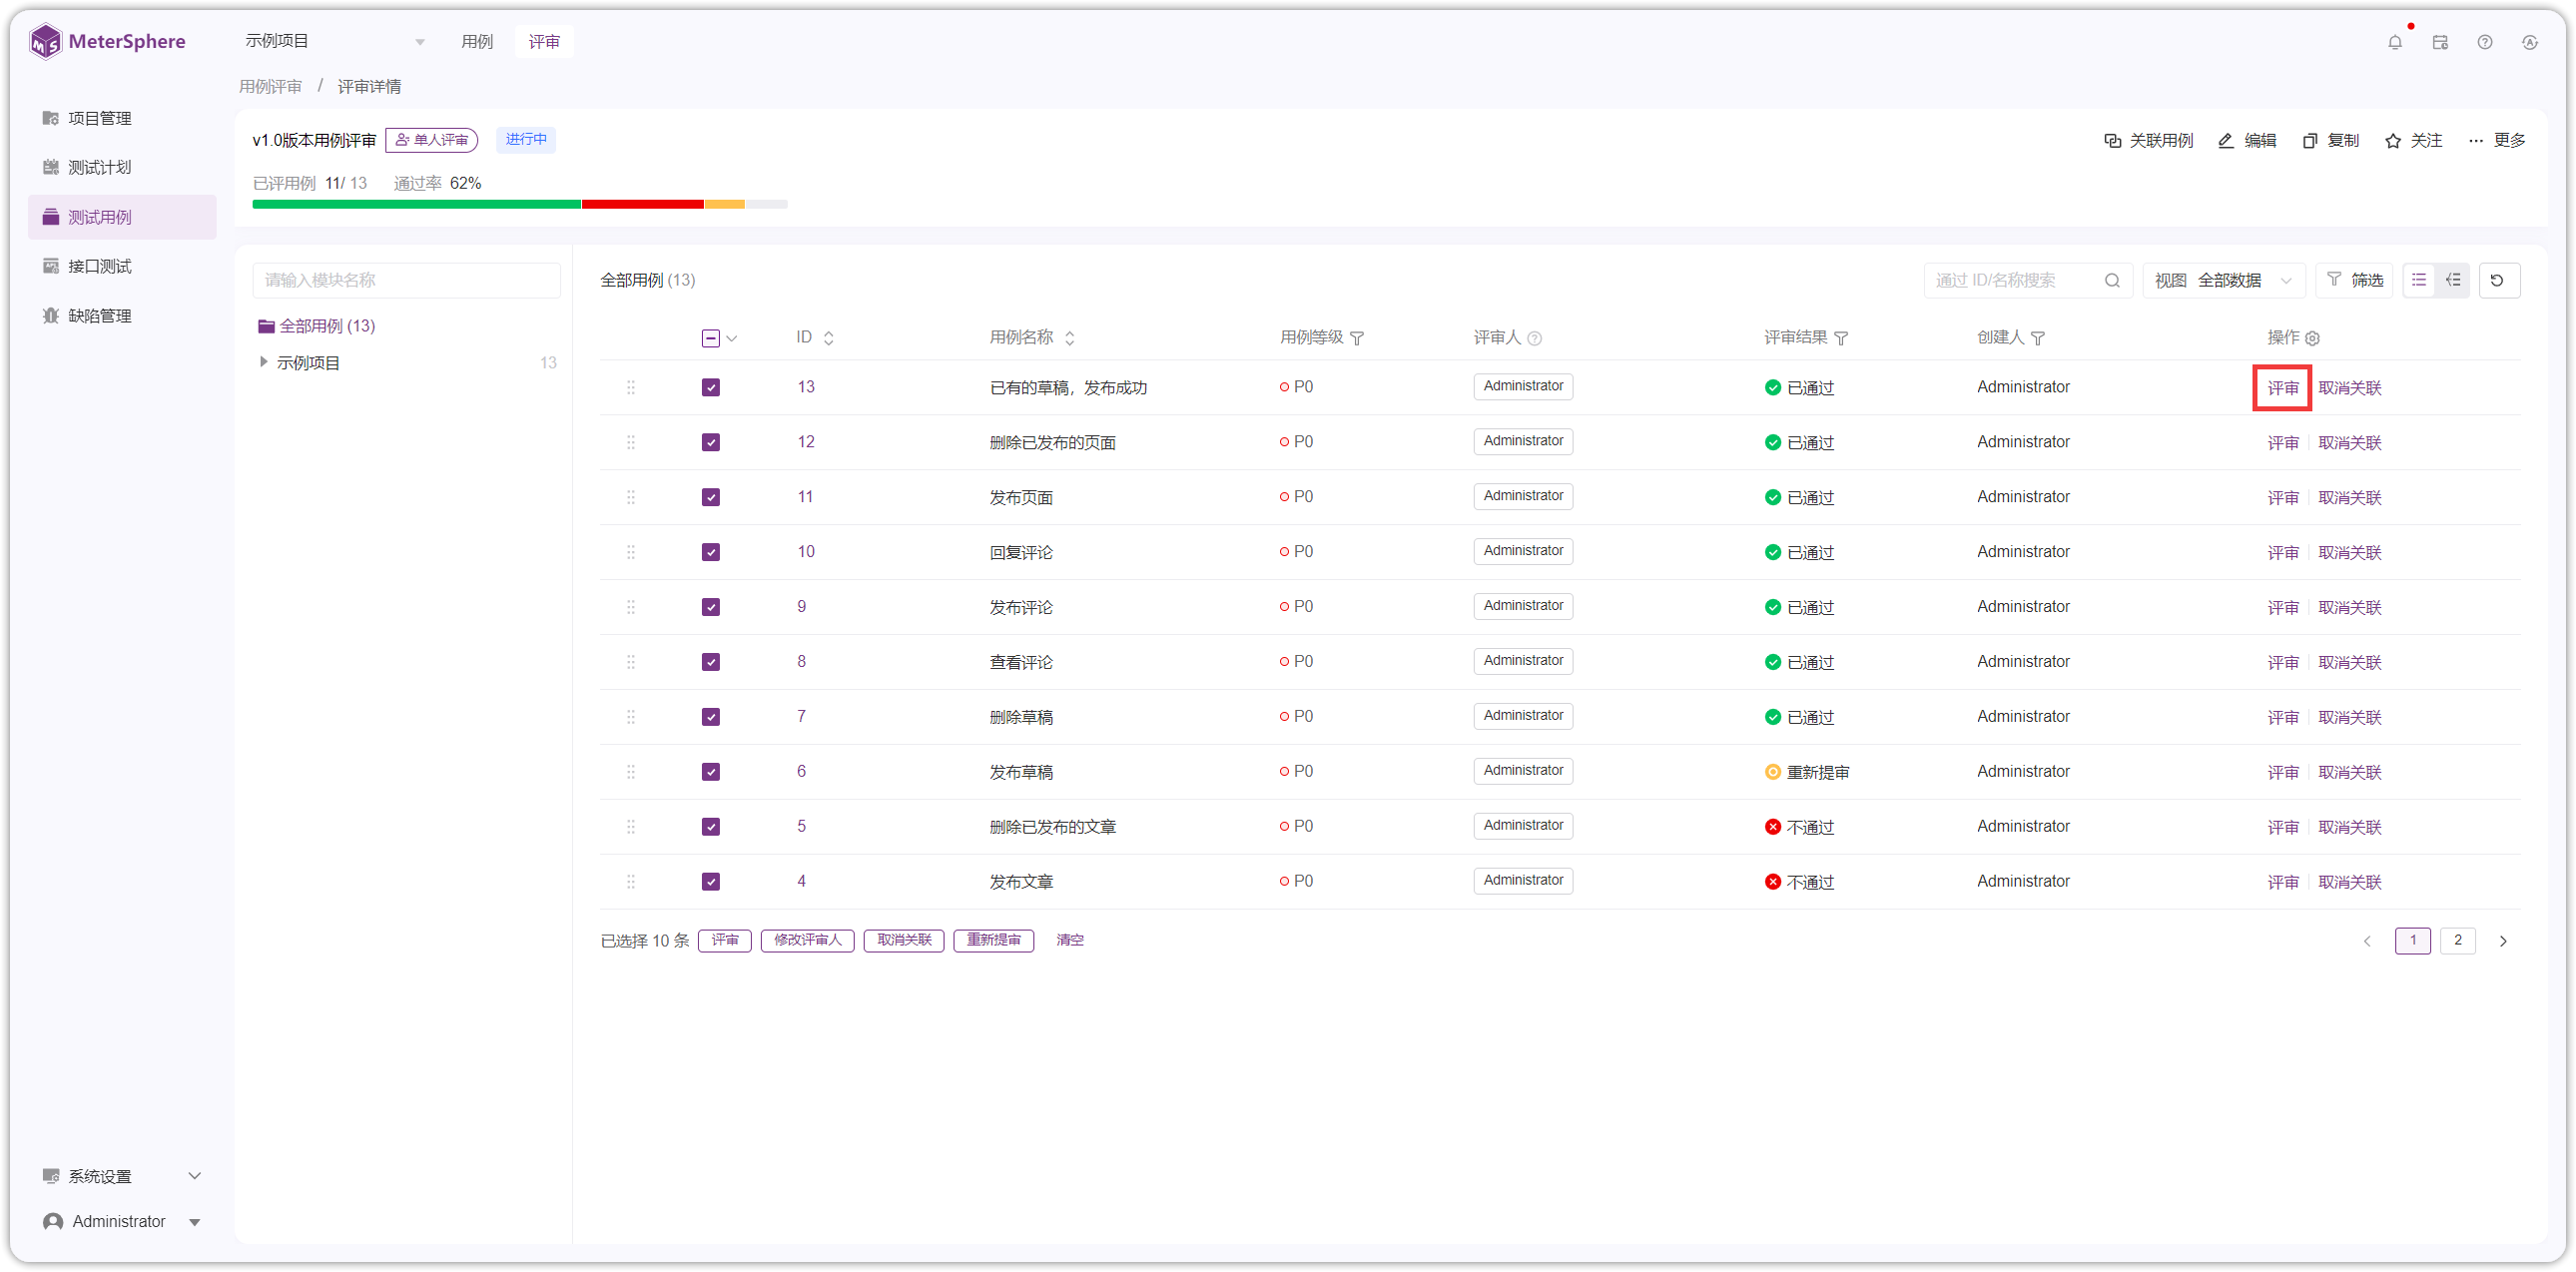Expand the 系统设置 sidebar section

[x=122, y=1176]
